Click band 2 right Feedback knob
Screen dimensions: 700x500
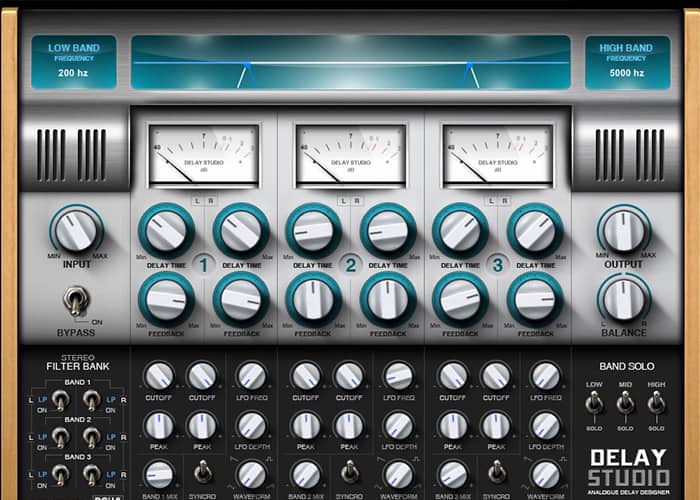[x=388, y=300]
